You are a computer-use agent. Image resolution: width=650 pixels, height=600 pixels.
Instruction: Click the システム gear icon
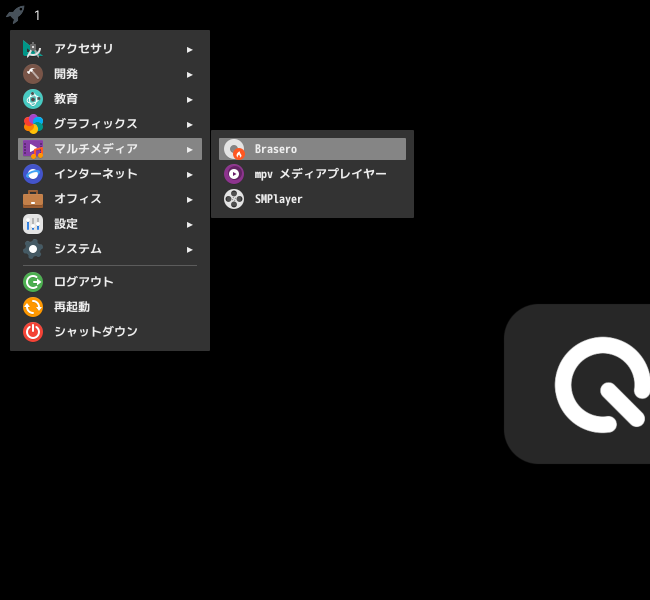pyautogui.click(x=33, y=249)
